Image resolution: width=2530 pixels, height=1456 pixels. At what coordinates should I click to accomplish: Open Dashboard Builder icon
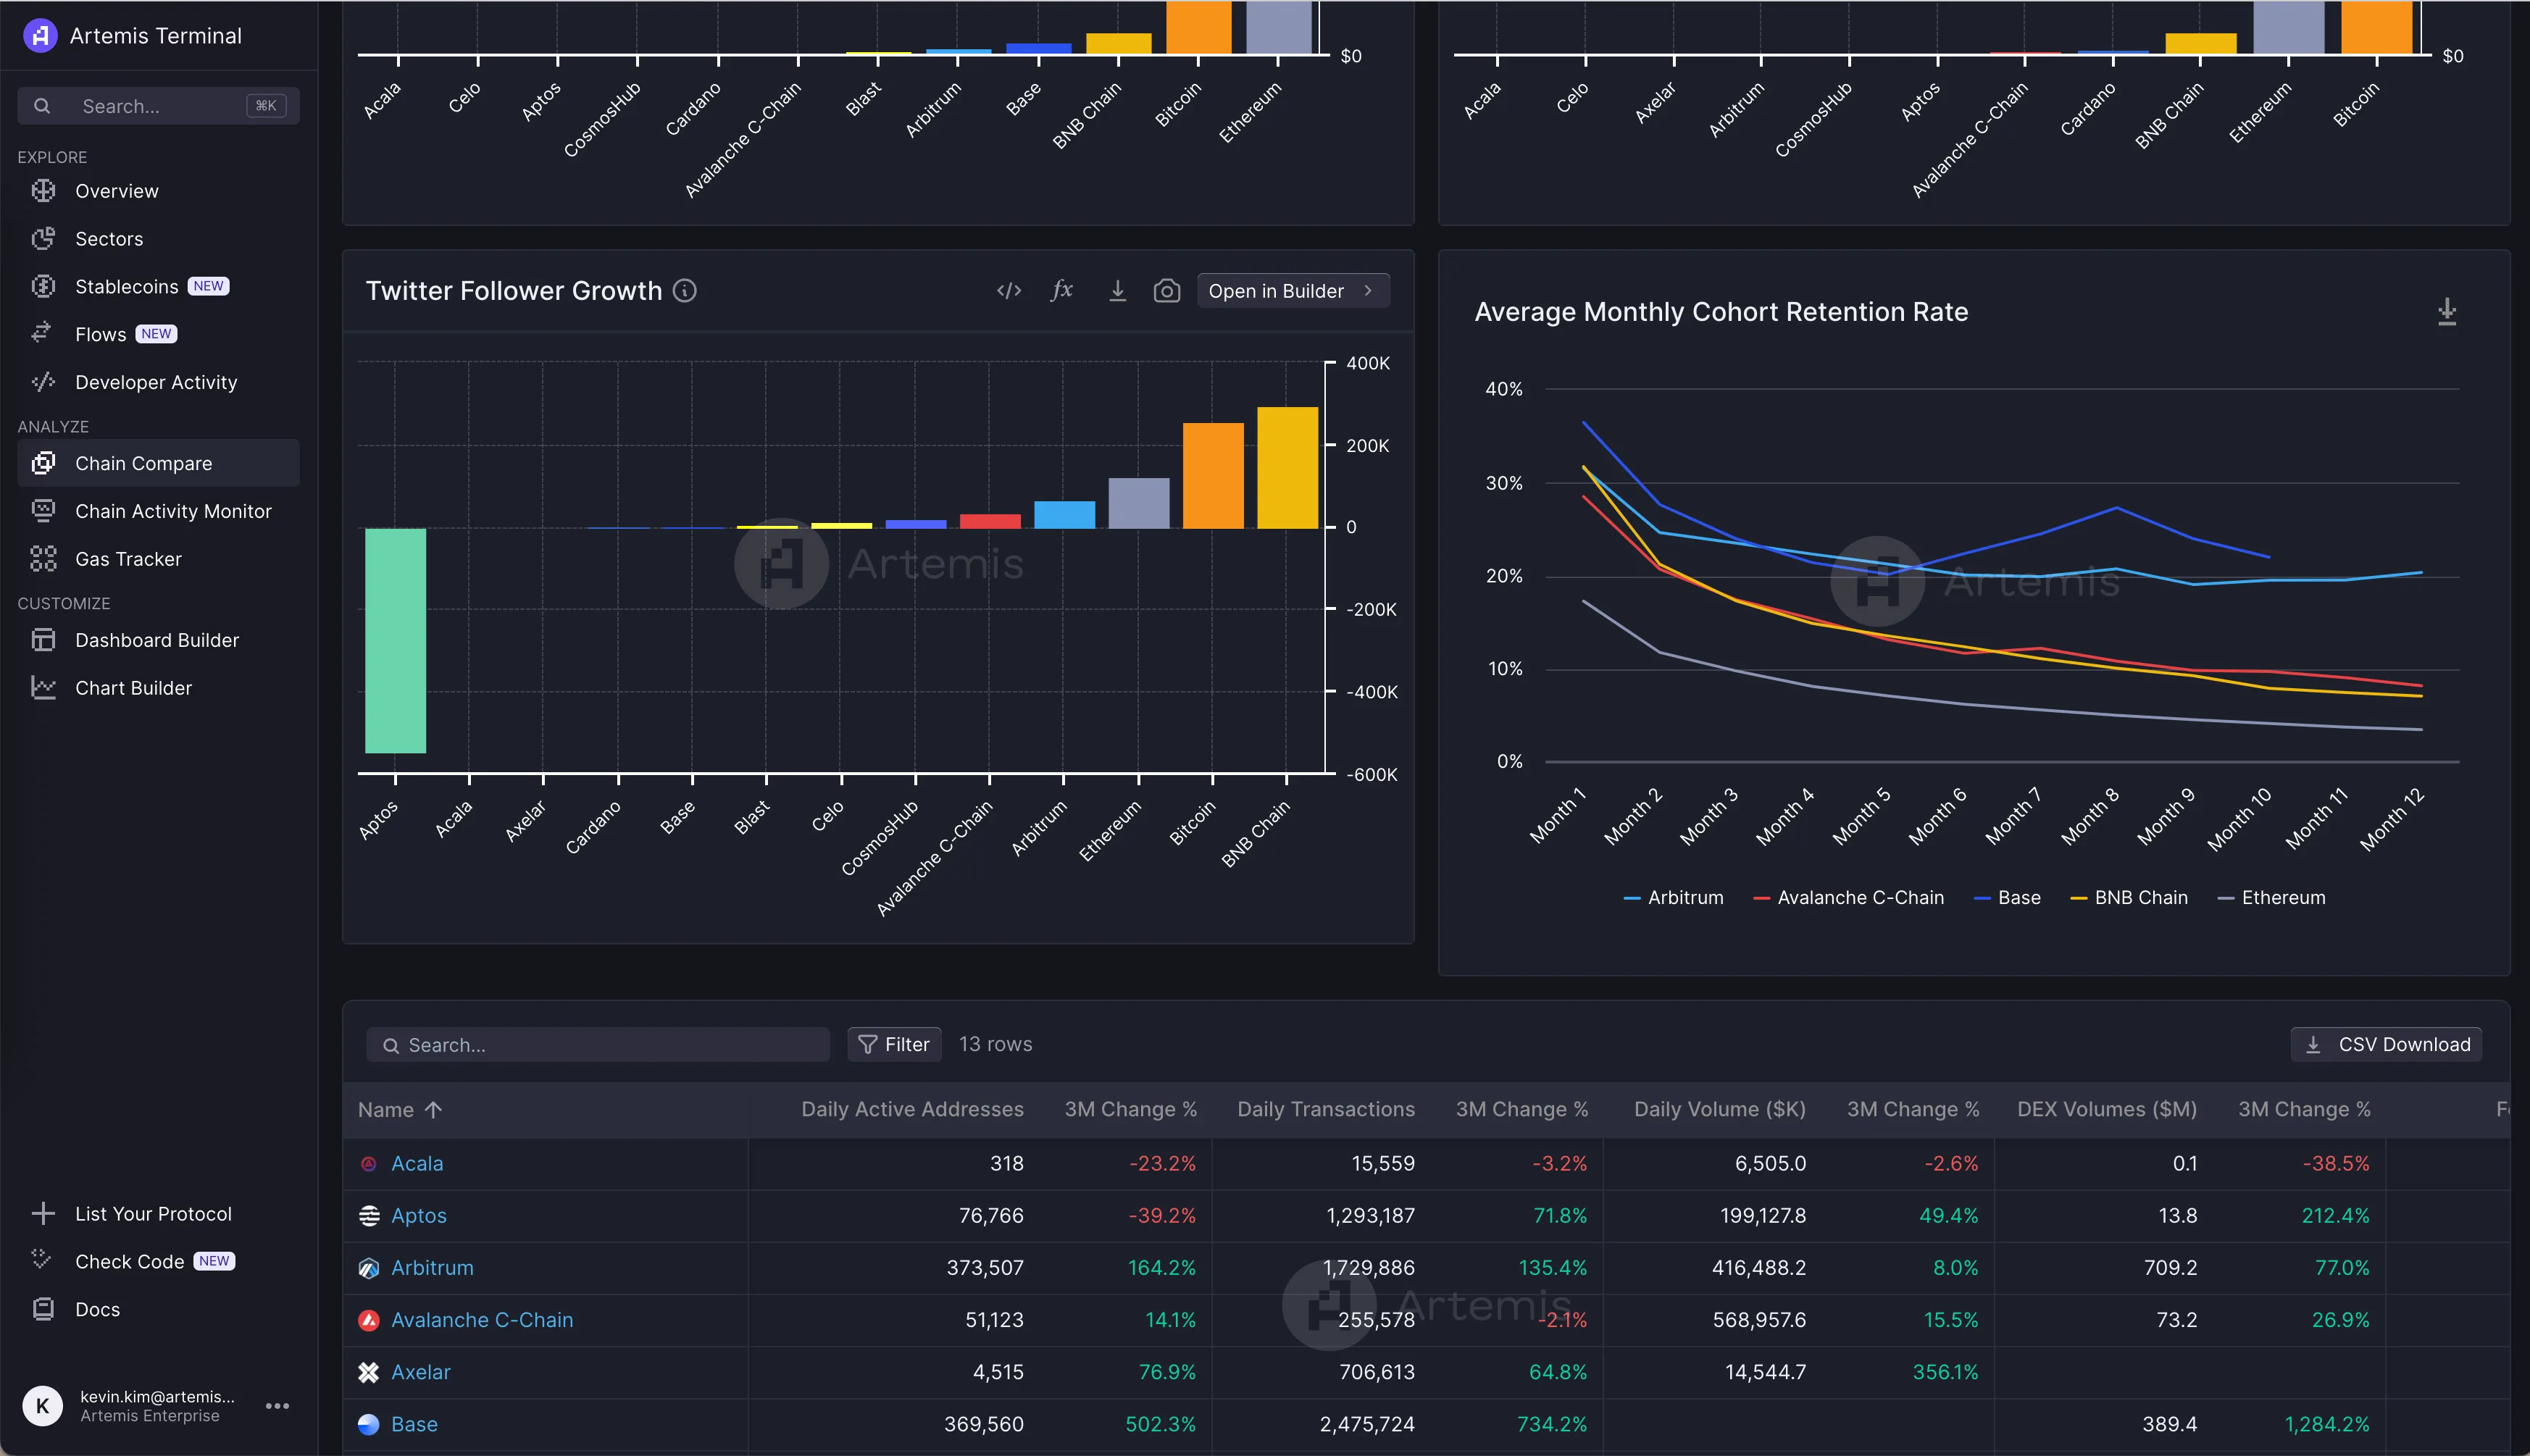[43, 640]
